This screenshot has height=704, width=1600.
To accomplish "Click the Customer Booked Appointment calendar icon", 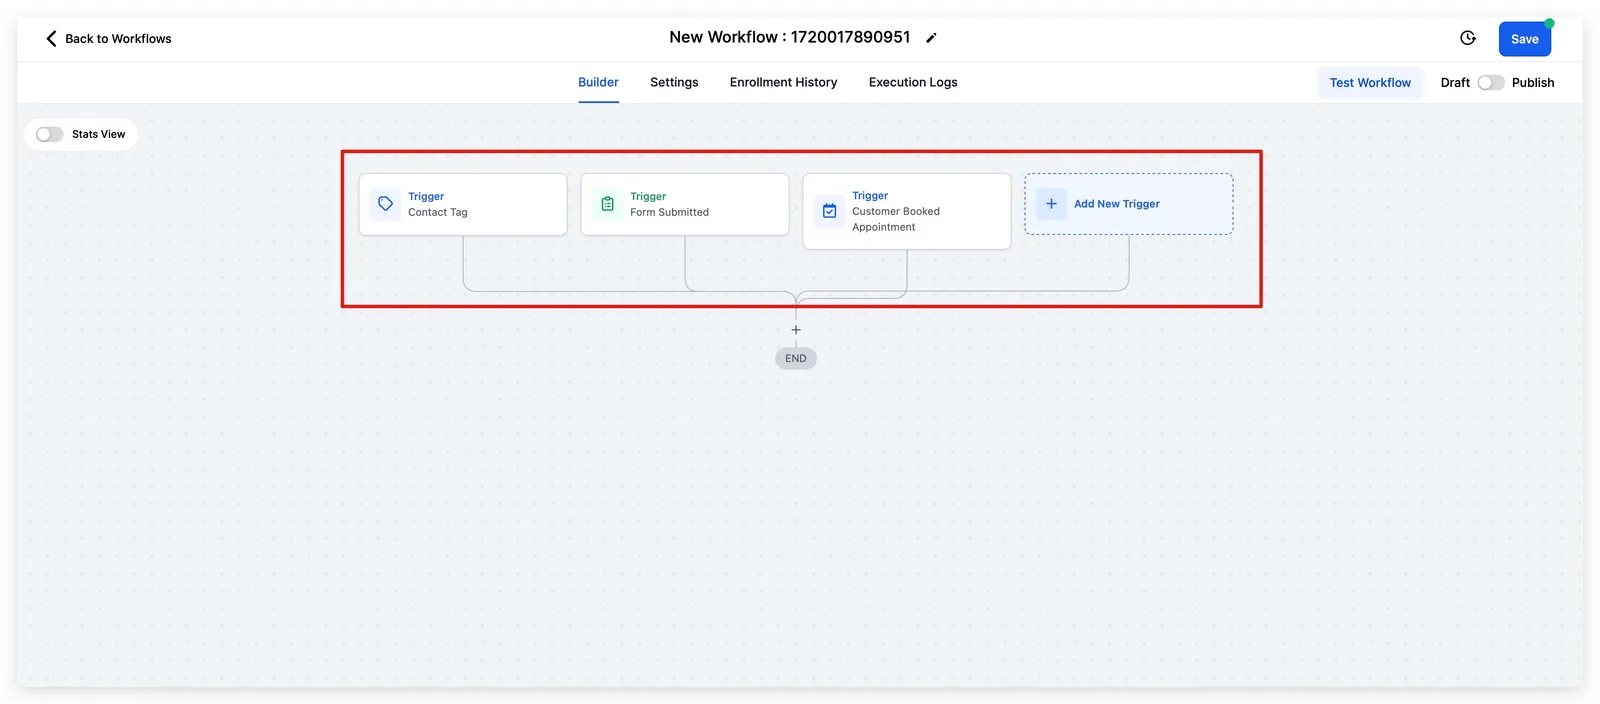I will click(x=829, y=211).
